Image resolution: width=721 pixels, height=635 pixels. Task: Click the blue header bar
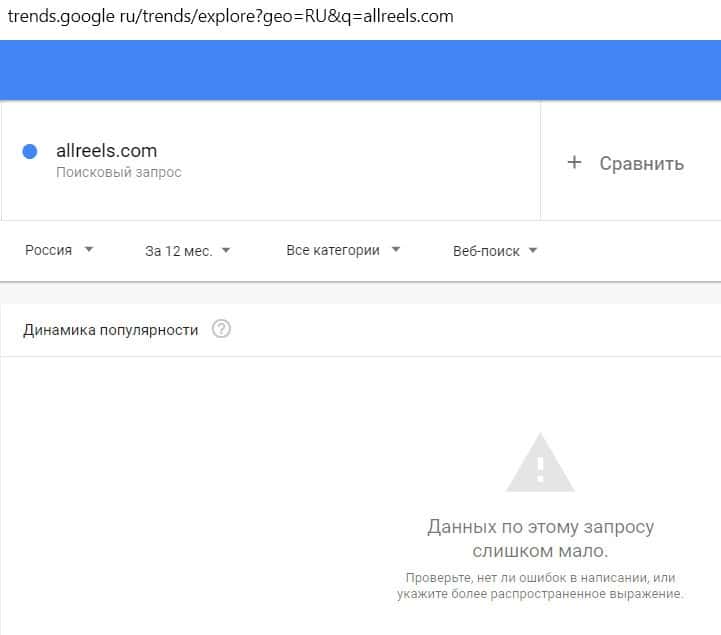tap(360, 70)
